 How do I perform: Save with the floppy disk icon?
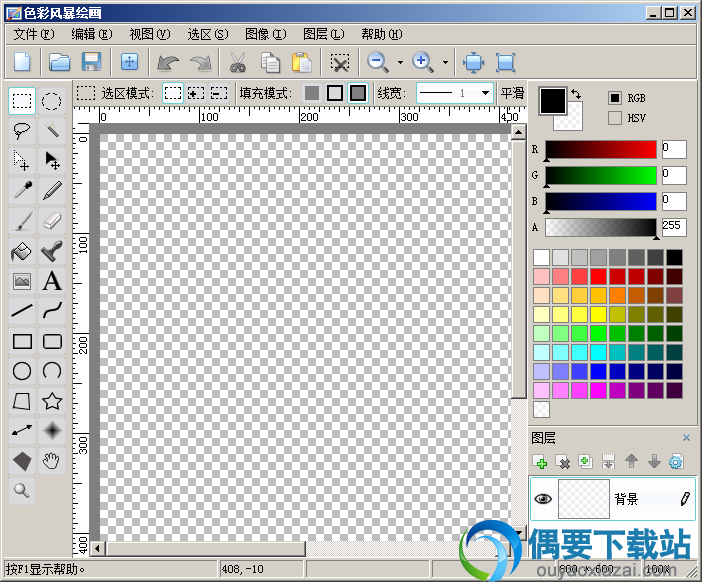coord(91,62)
